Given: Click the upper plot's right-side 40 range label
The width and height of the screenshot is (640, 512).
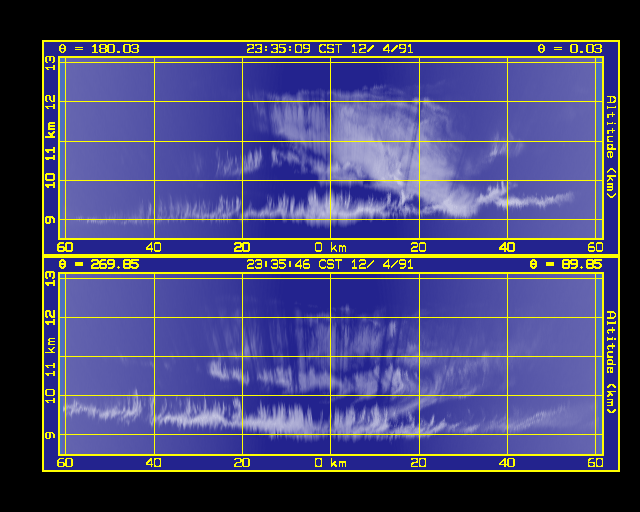Looking at the screenshot, I should point(507,247).
